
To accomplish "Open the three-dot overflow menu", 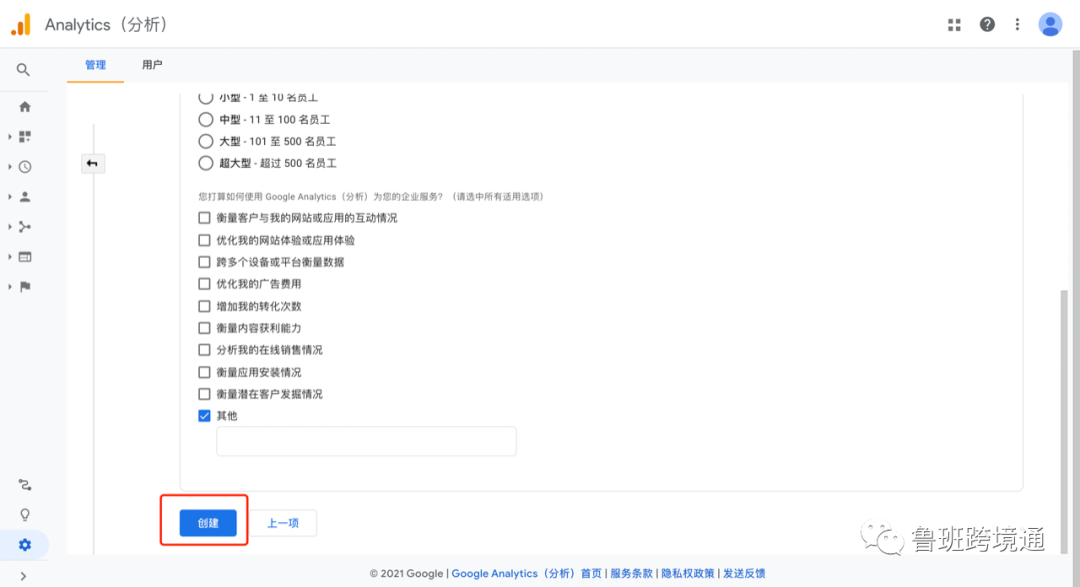I will pyautogui.click(x=1017, y=23).
